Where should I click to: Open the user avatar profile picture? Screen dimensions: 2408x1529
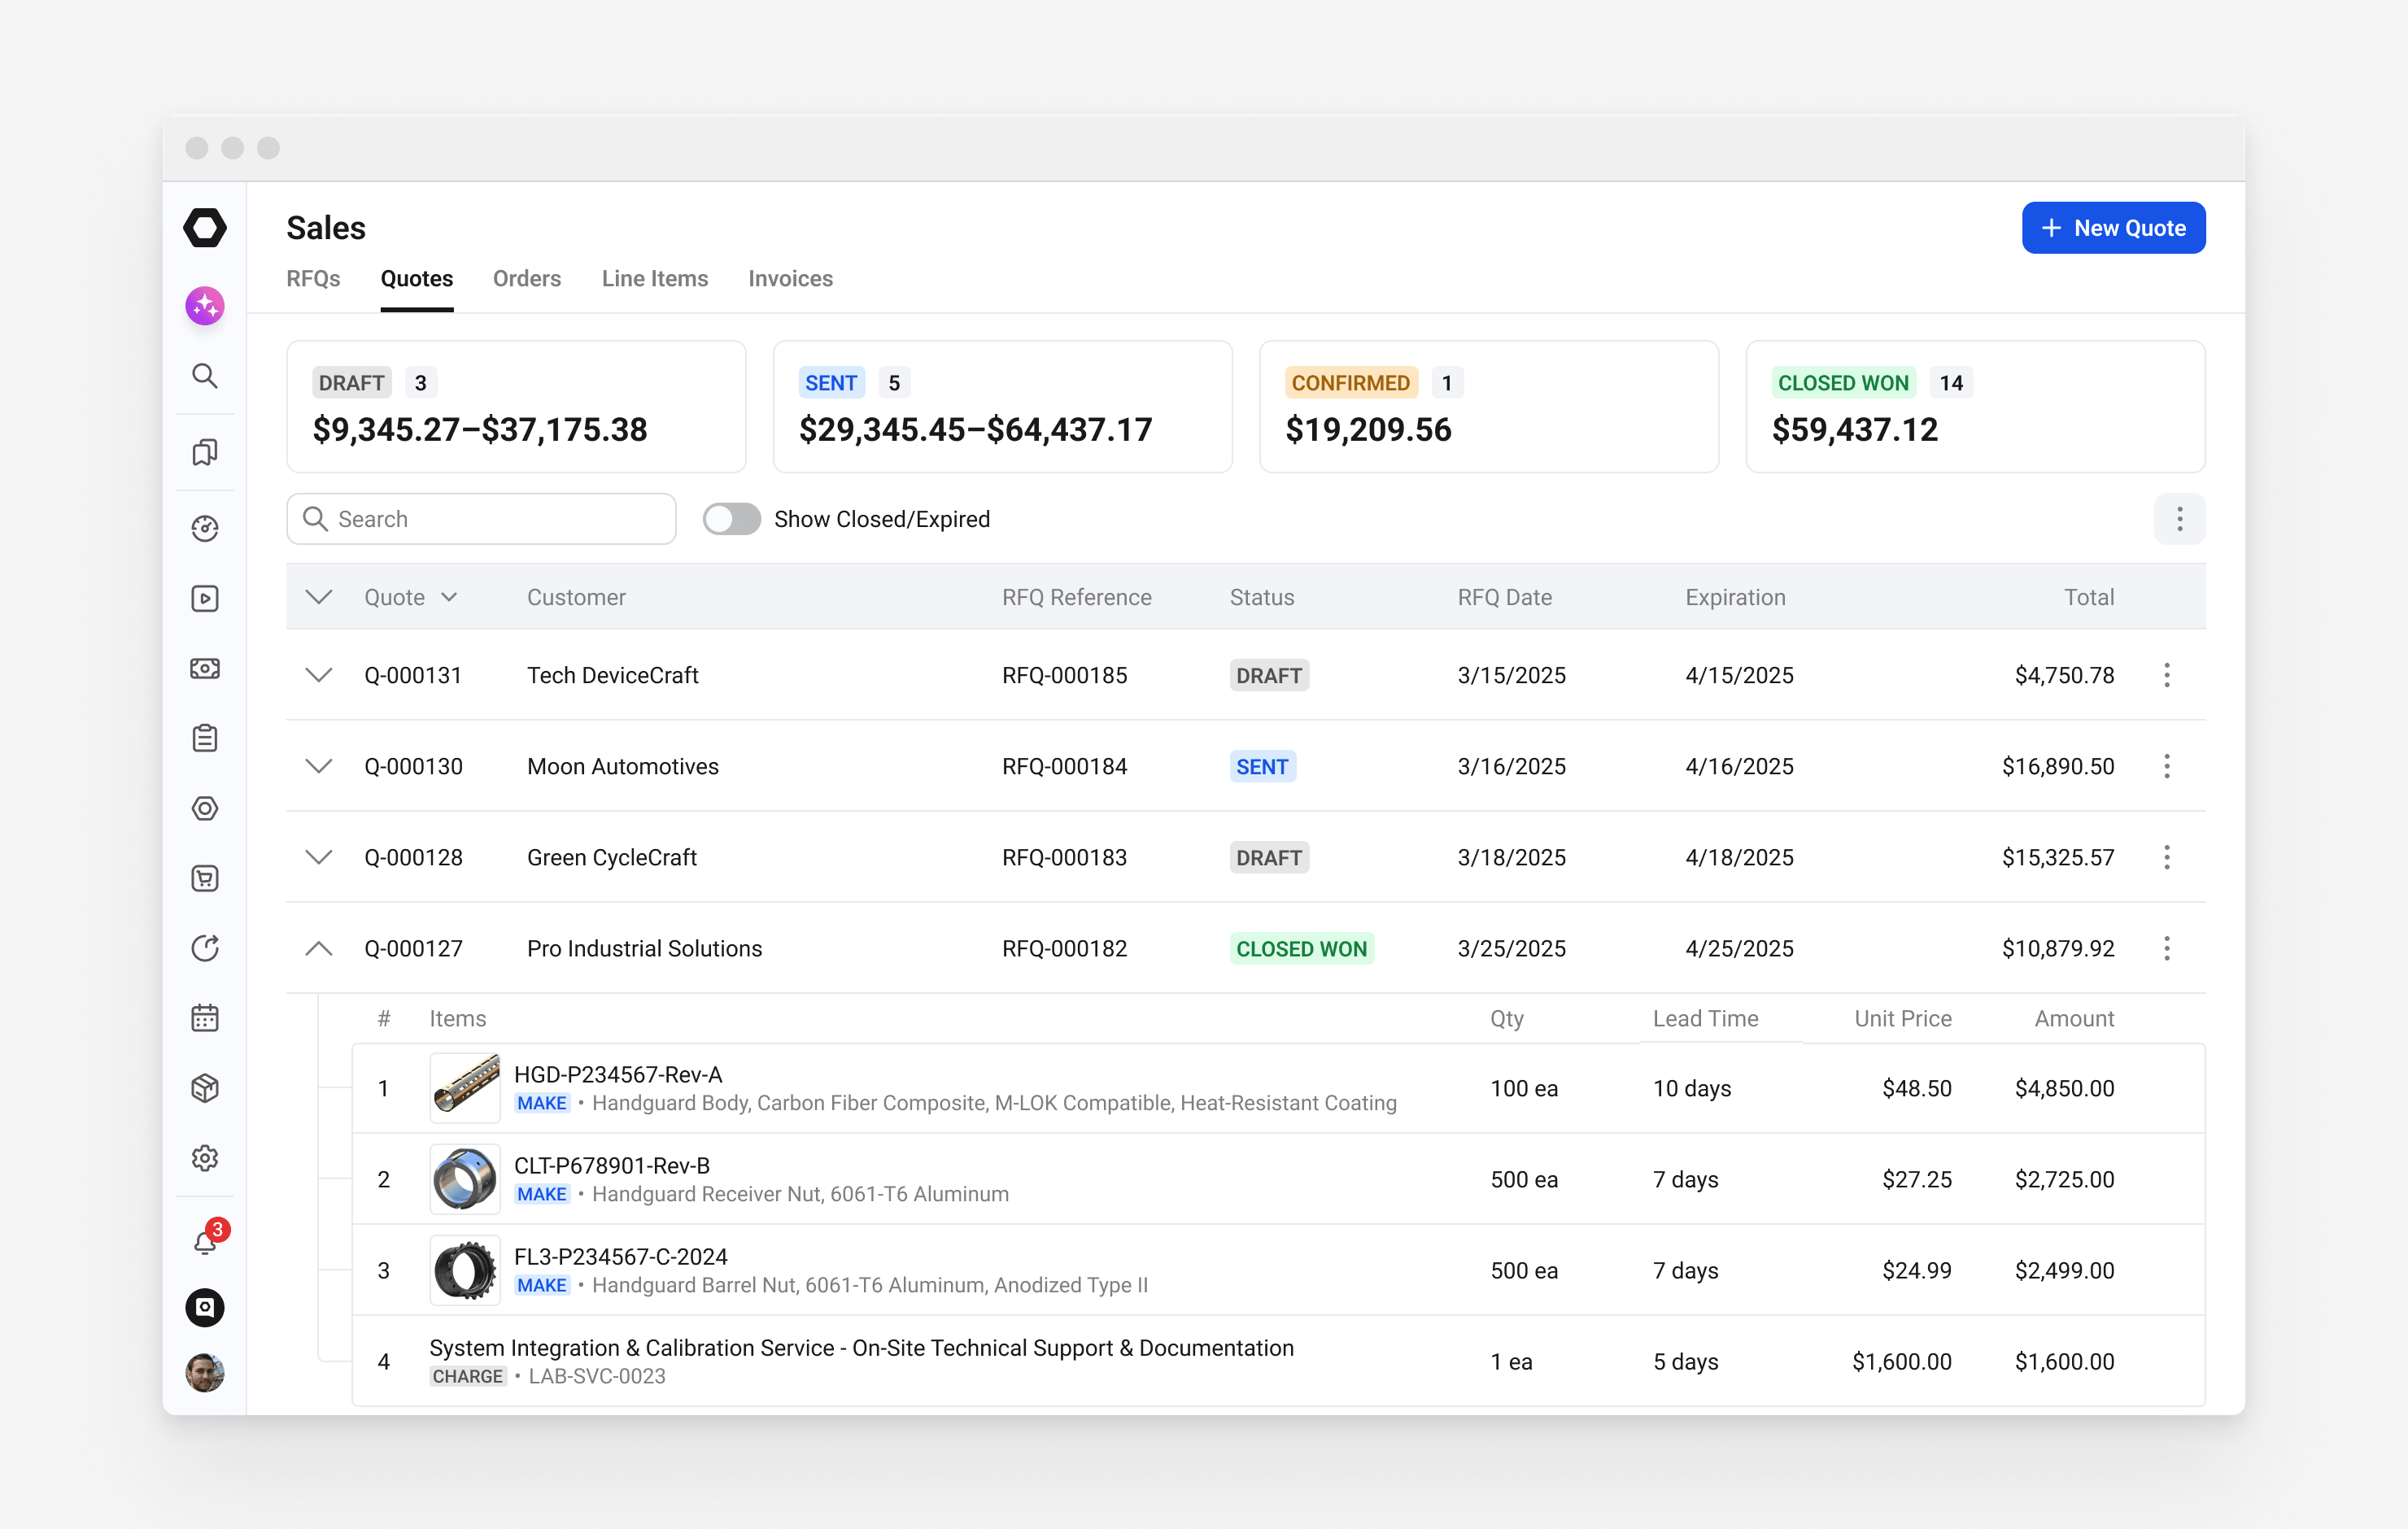[x=204, y=1372]
